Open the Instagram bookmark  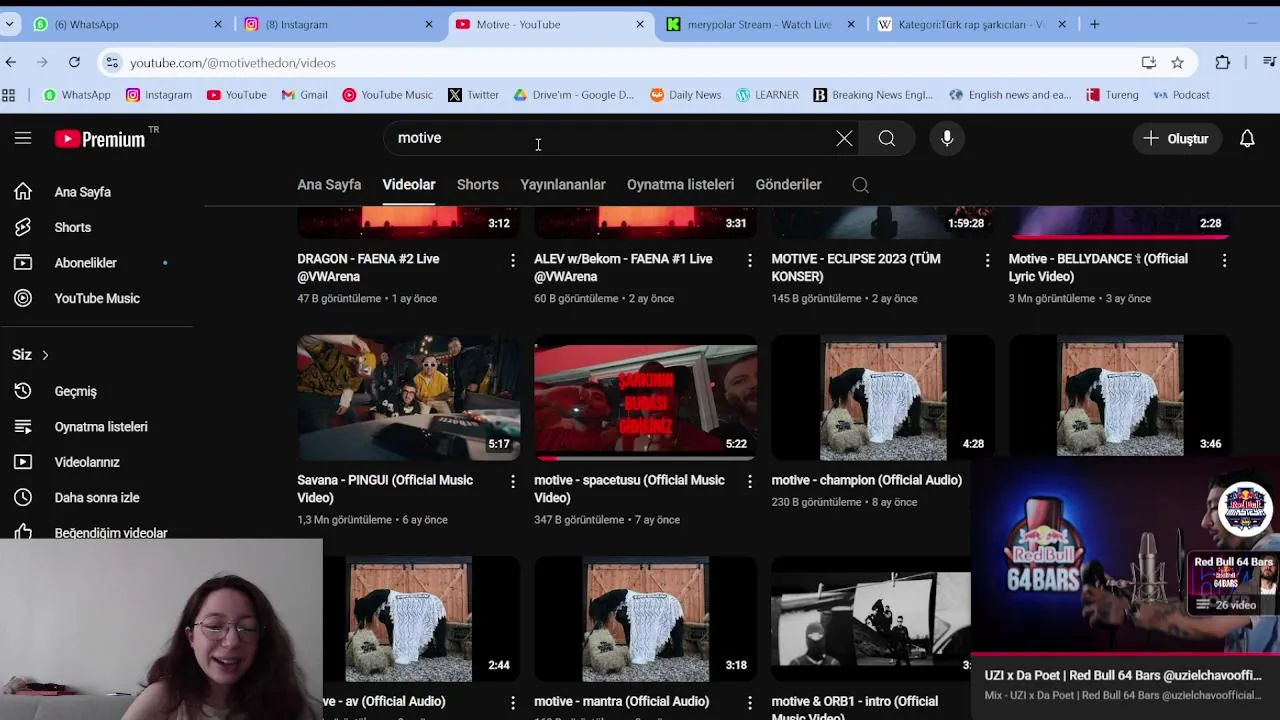coord(159,95)
